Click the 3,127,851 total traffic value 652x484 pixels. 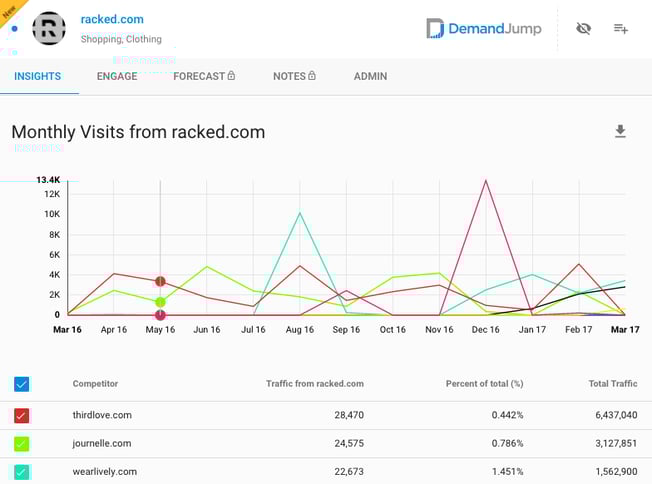[616, 443]
